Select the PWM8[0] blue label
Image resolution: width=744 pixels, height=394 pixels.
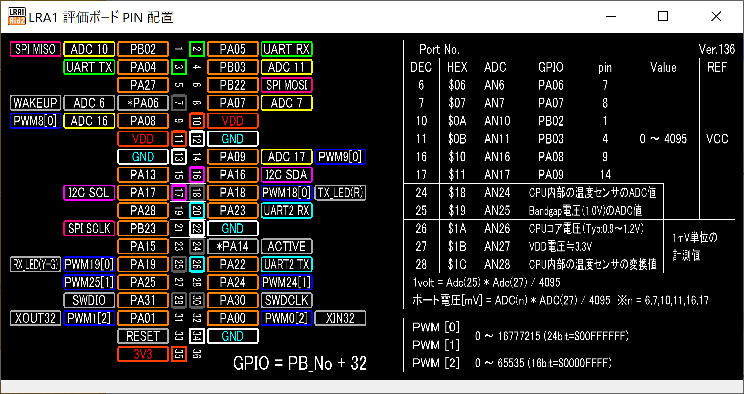pos(36,121)
